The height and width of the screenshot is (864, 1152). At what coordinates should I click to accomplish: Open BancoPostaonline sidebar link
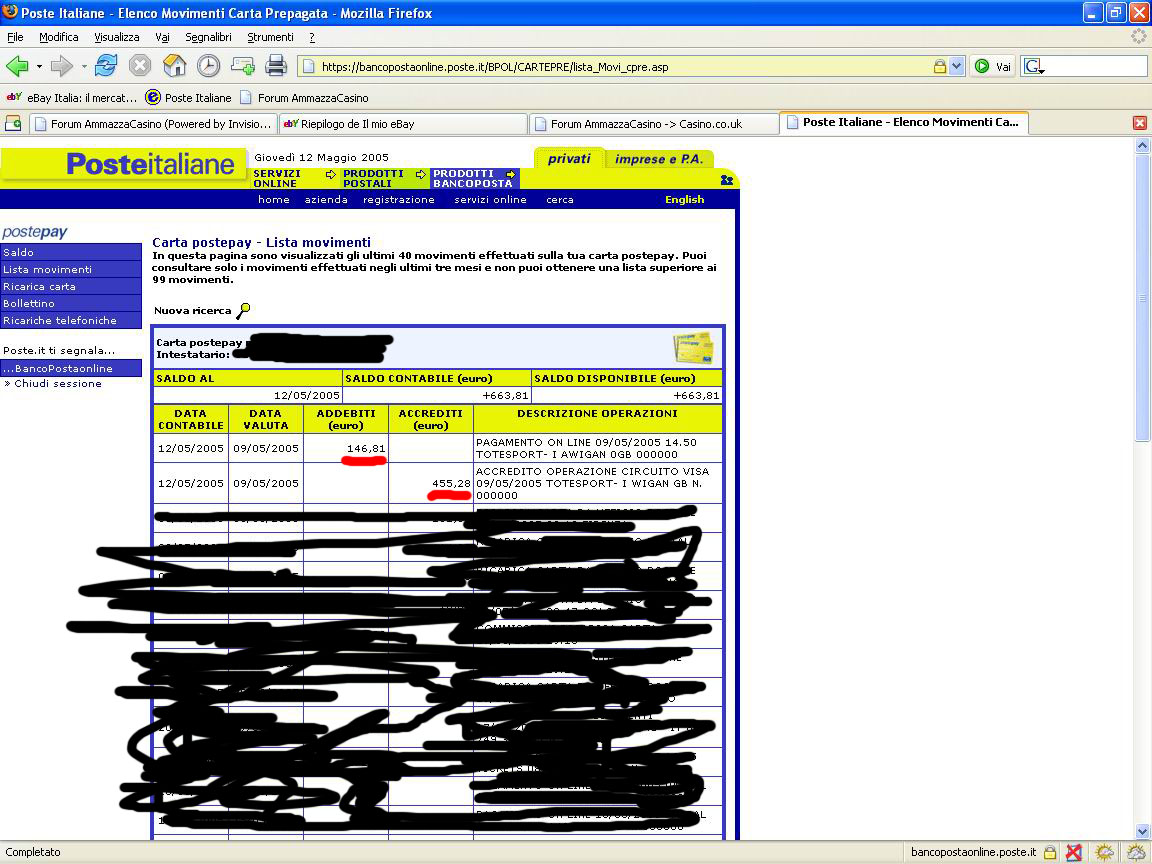71,369
